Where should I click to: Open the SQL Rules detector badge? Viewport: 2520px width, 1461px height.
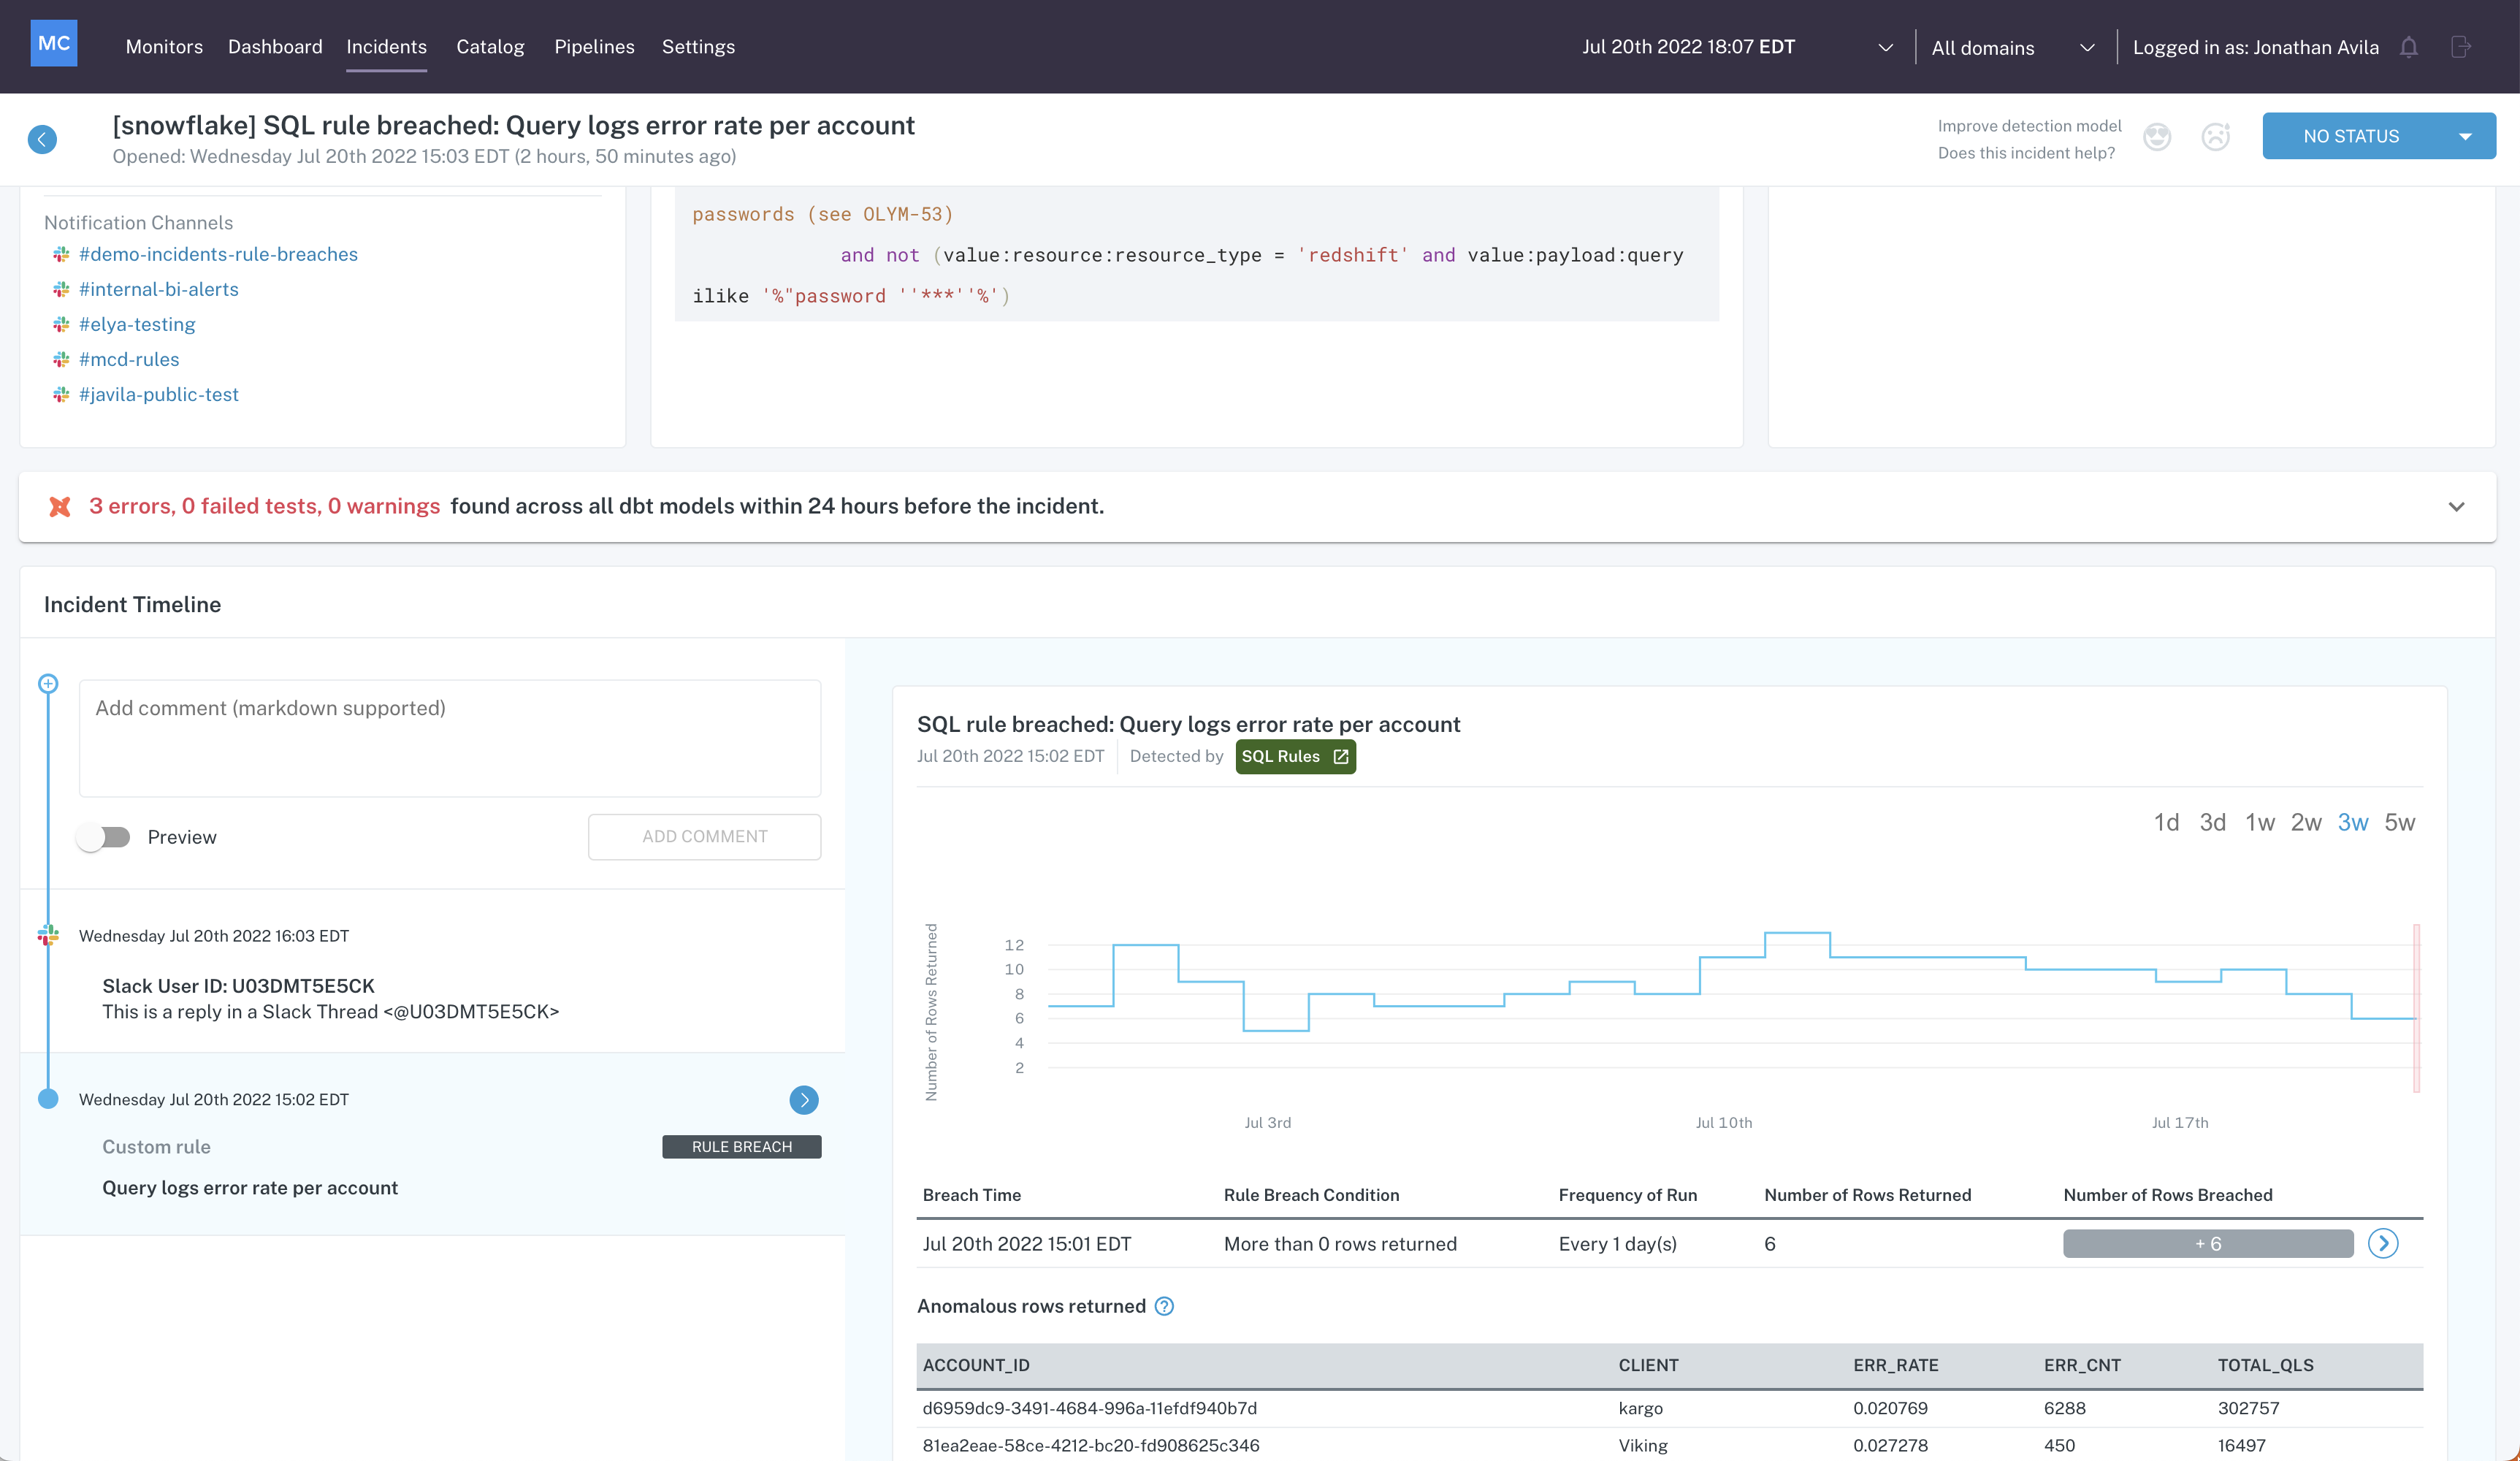[1295, 757]
